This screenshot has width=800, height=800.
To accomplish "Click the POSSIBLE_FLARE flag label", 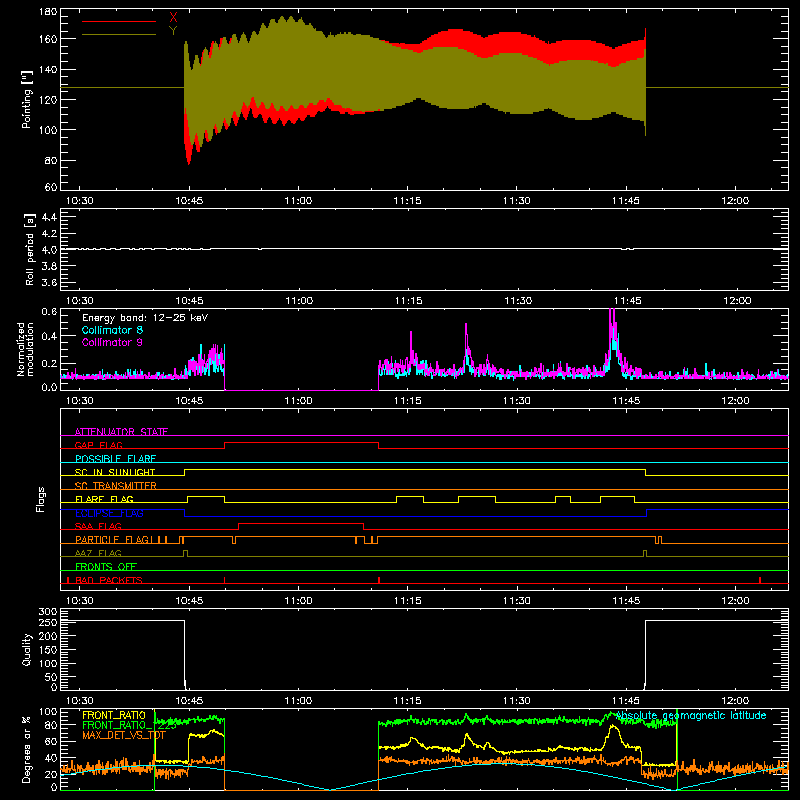I will tap(115, 459).
